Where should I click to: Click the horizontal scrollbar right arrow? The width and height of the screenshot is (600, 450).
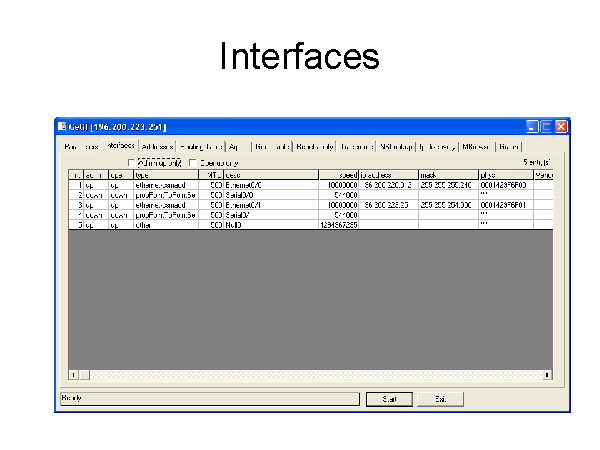[x=547, y=375]
